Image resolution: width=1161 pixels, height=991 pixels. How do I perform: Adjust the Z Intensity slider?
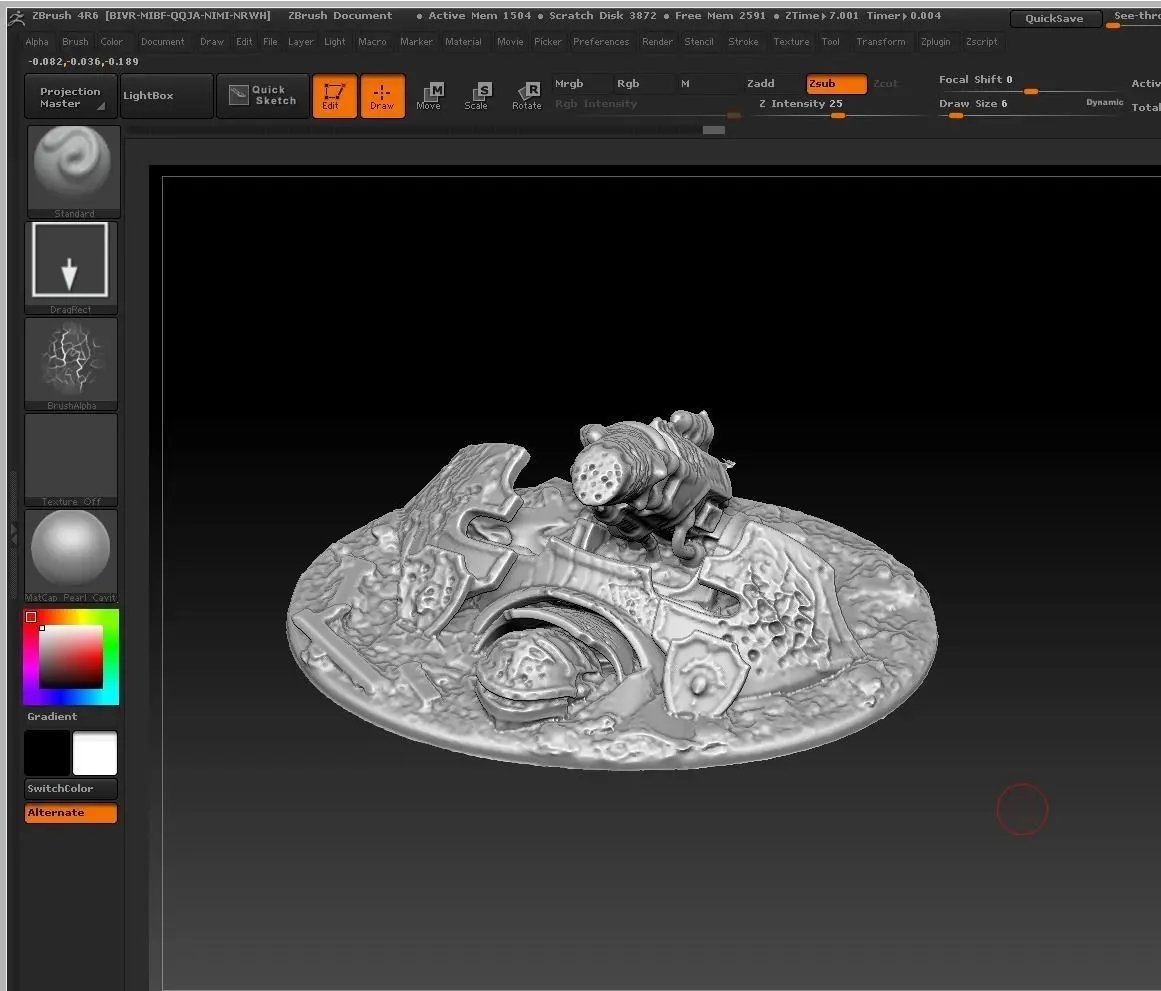coord(838,107)
